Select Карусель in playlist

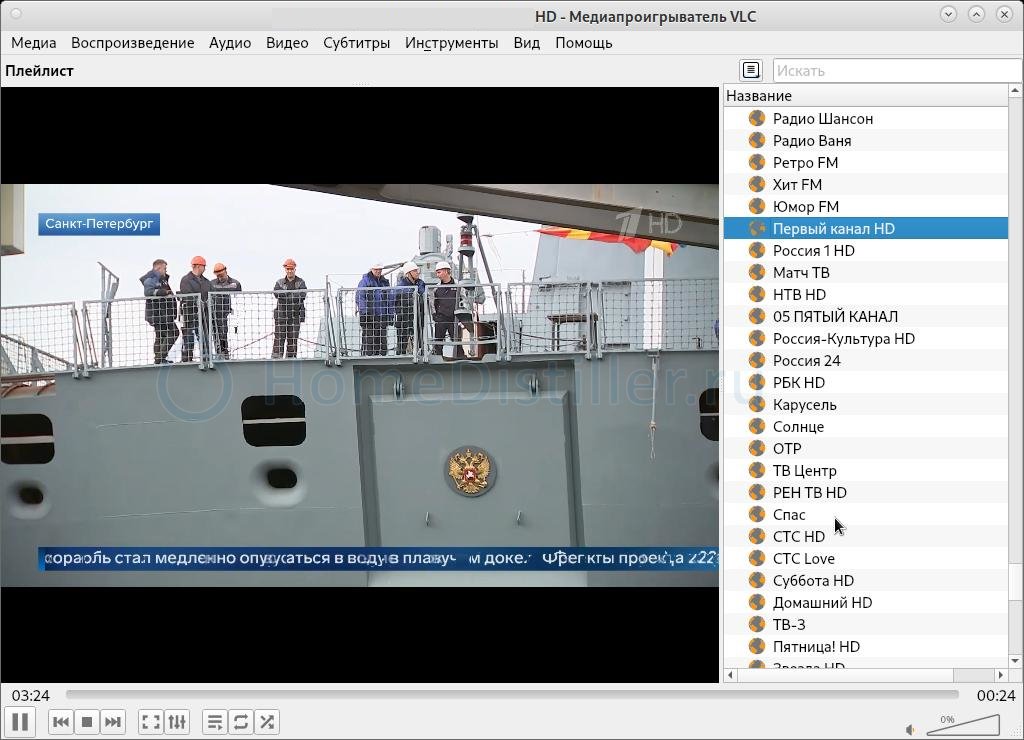point(866,404)
